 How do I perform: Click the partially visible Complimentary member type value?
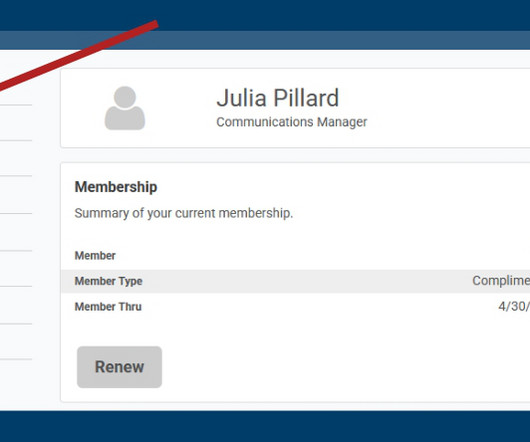[501, 281]
